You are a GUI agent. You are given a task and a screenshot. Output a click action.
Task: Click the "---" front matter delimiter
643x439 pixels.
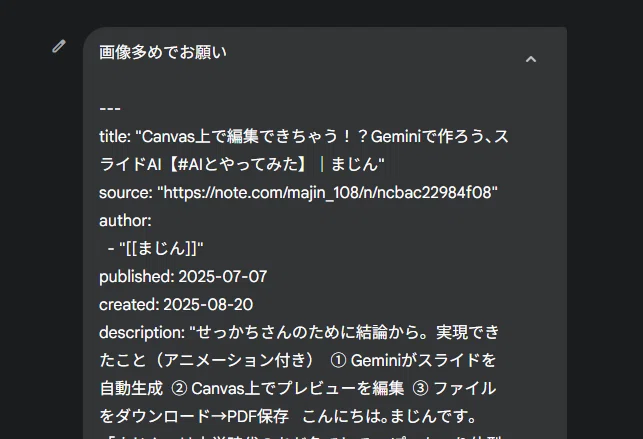(110, 109)
